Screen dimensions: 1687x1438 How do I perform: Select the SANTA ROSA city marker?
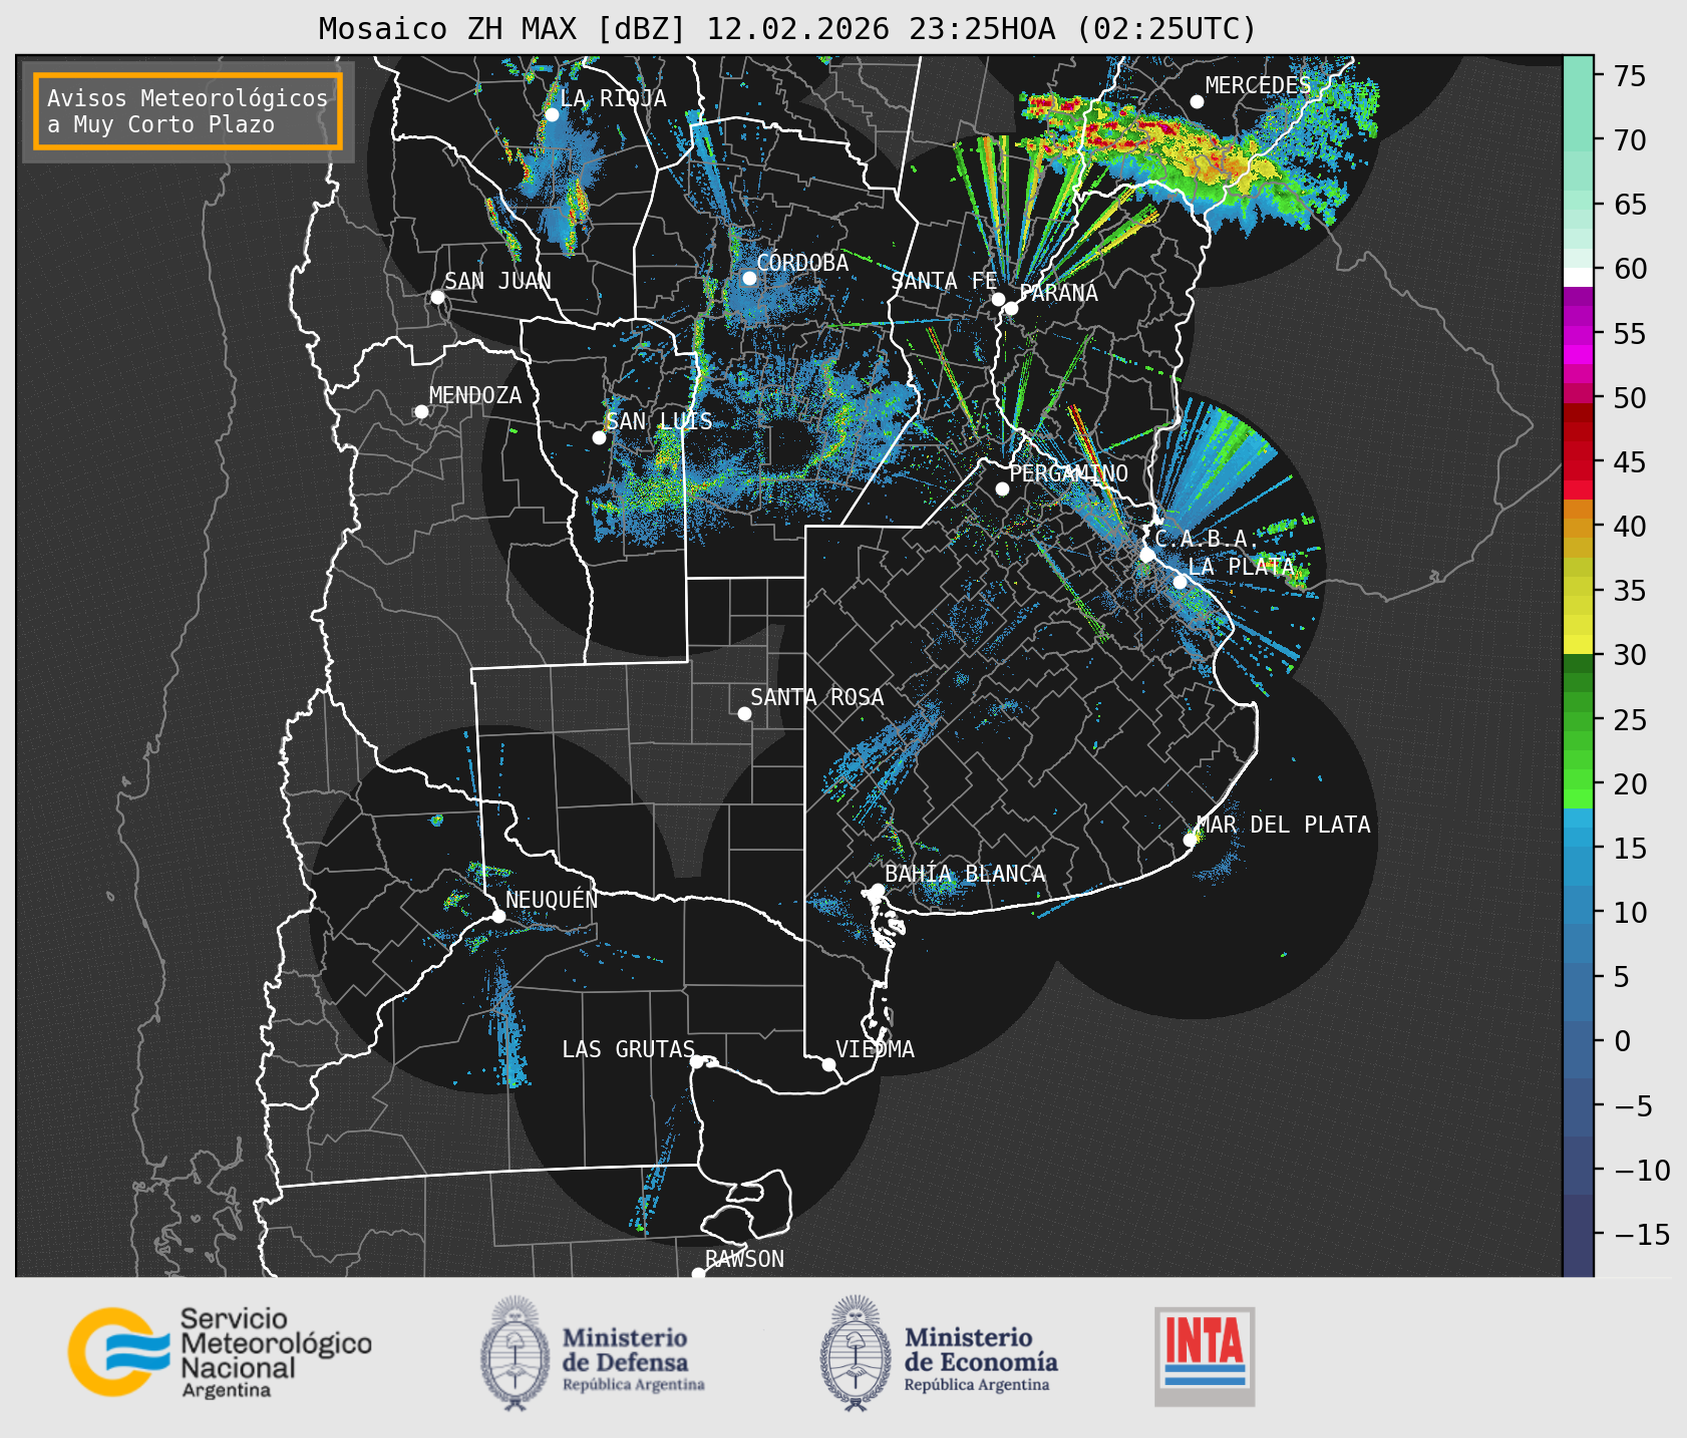click(x=744, y=714)
